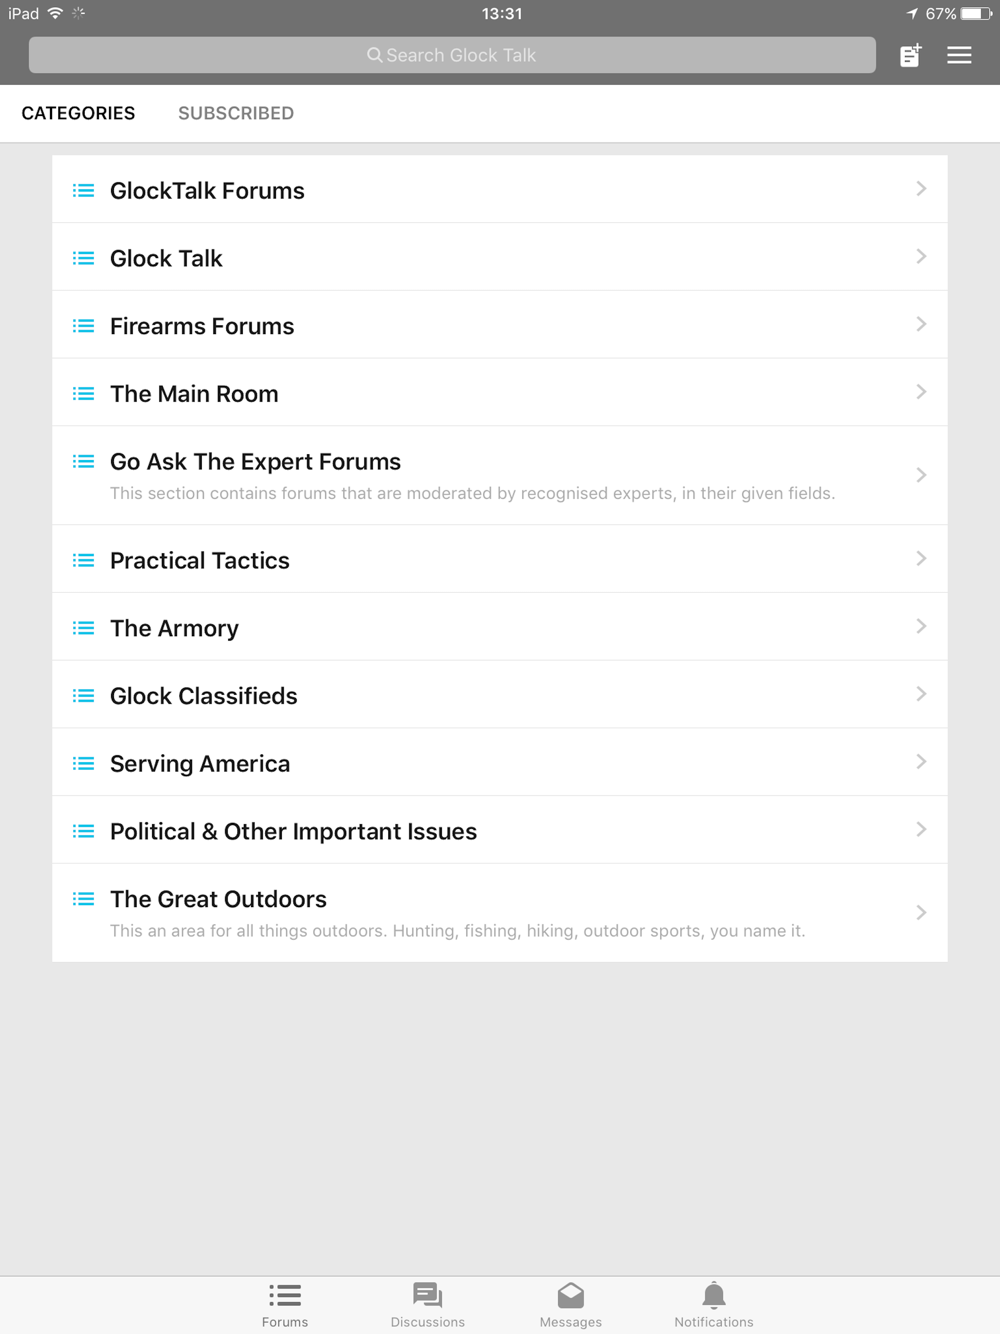Image resolution: width=1000 pixels, height=1334 pixels.
Task: Expand the Serving America chevron
Action: coord(921,762)
